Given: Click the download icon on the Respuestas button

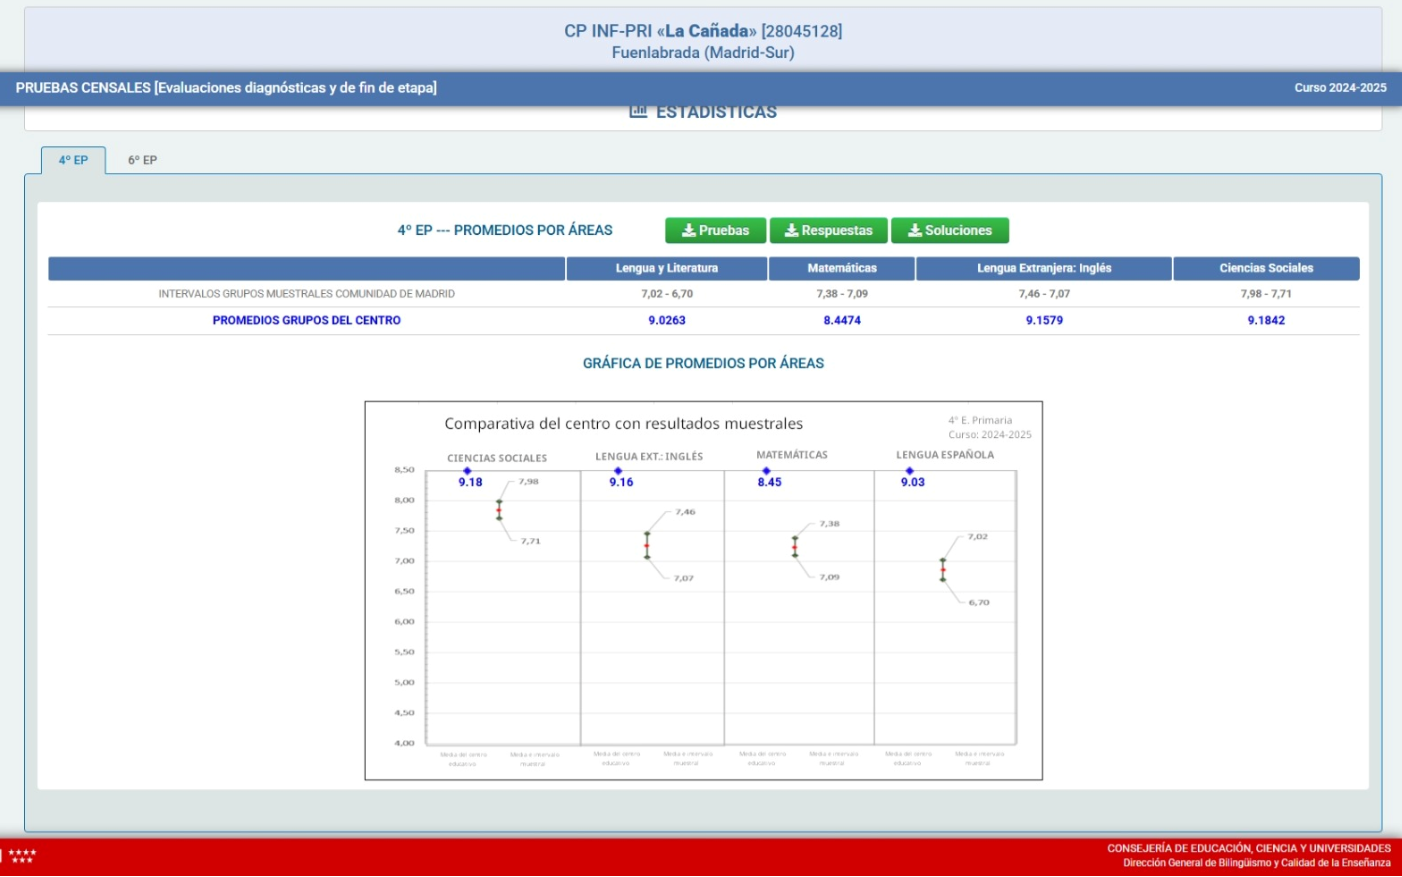Looking at the screenshot, I should pos(791,231).
